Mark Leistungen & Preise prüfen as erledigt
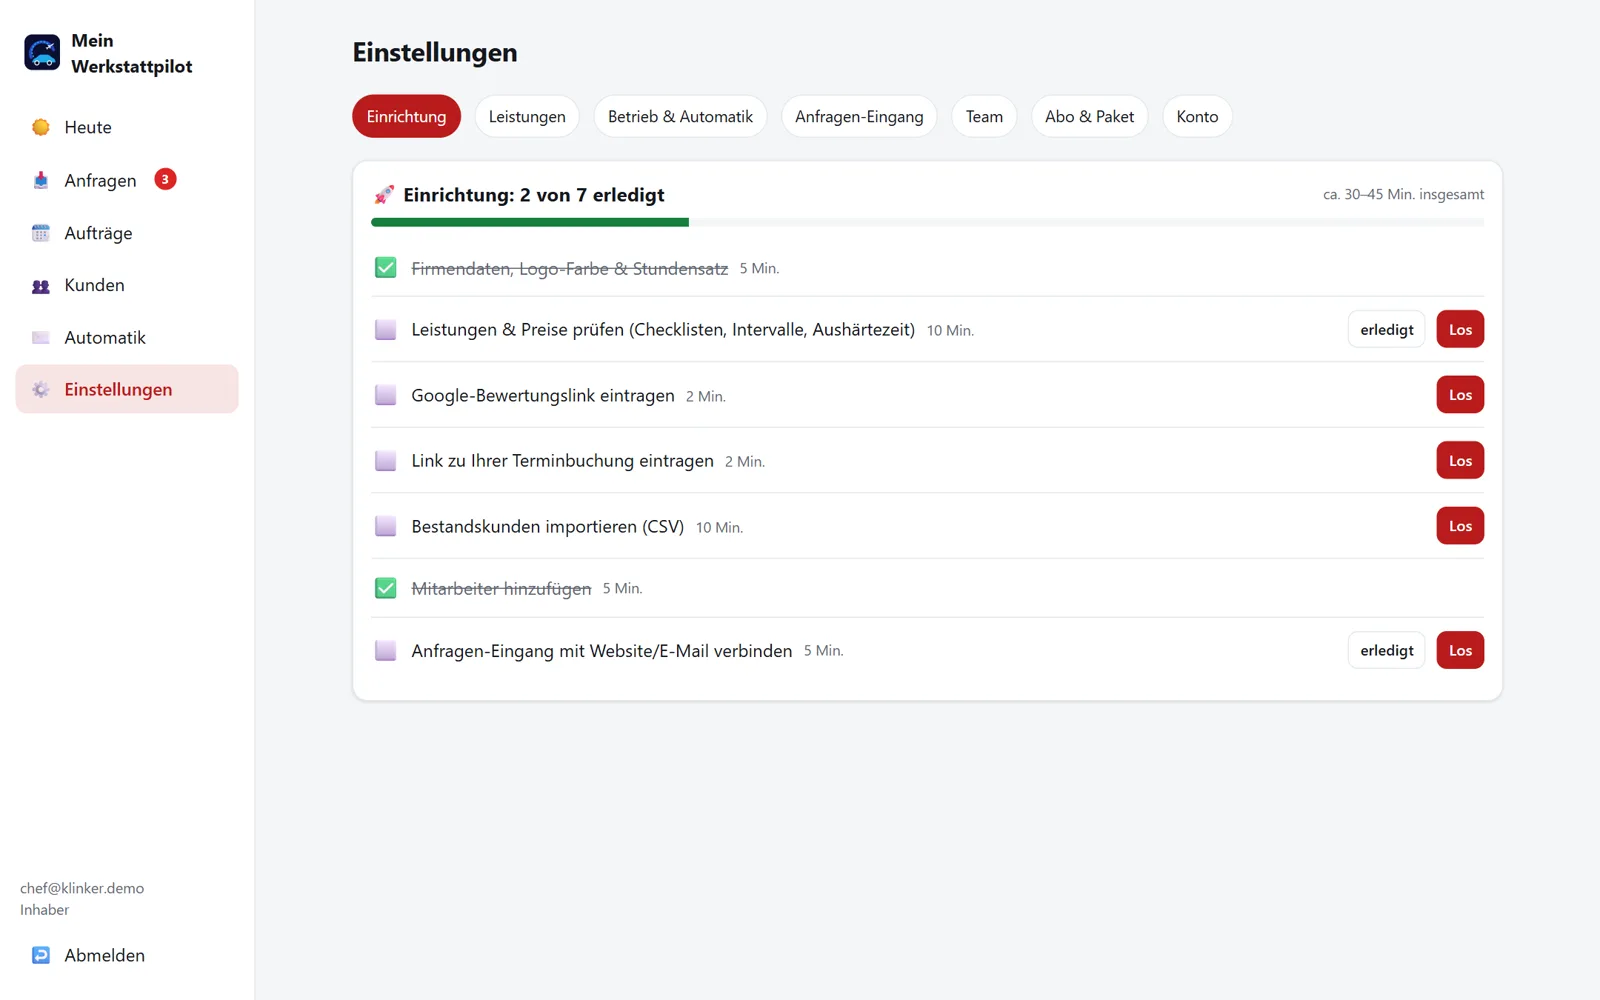1600x1000 pixels. point(1386,329)
